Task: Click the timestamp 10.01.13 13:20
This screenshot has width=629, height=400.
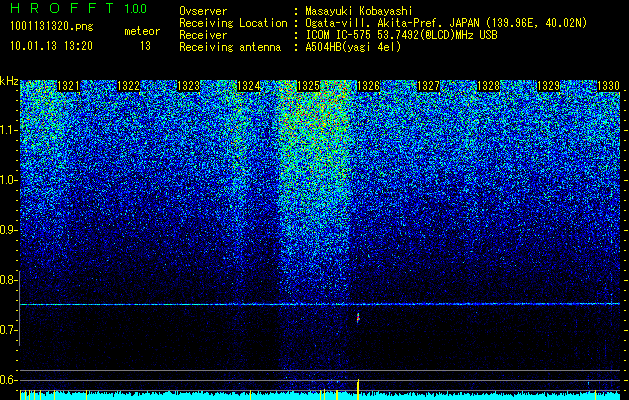Action: click(51, 46)
